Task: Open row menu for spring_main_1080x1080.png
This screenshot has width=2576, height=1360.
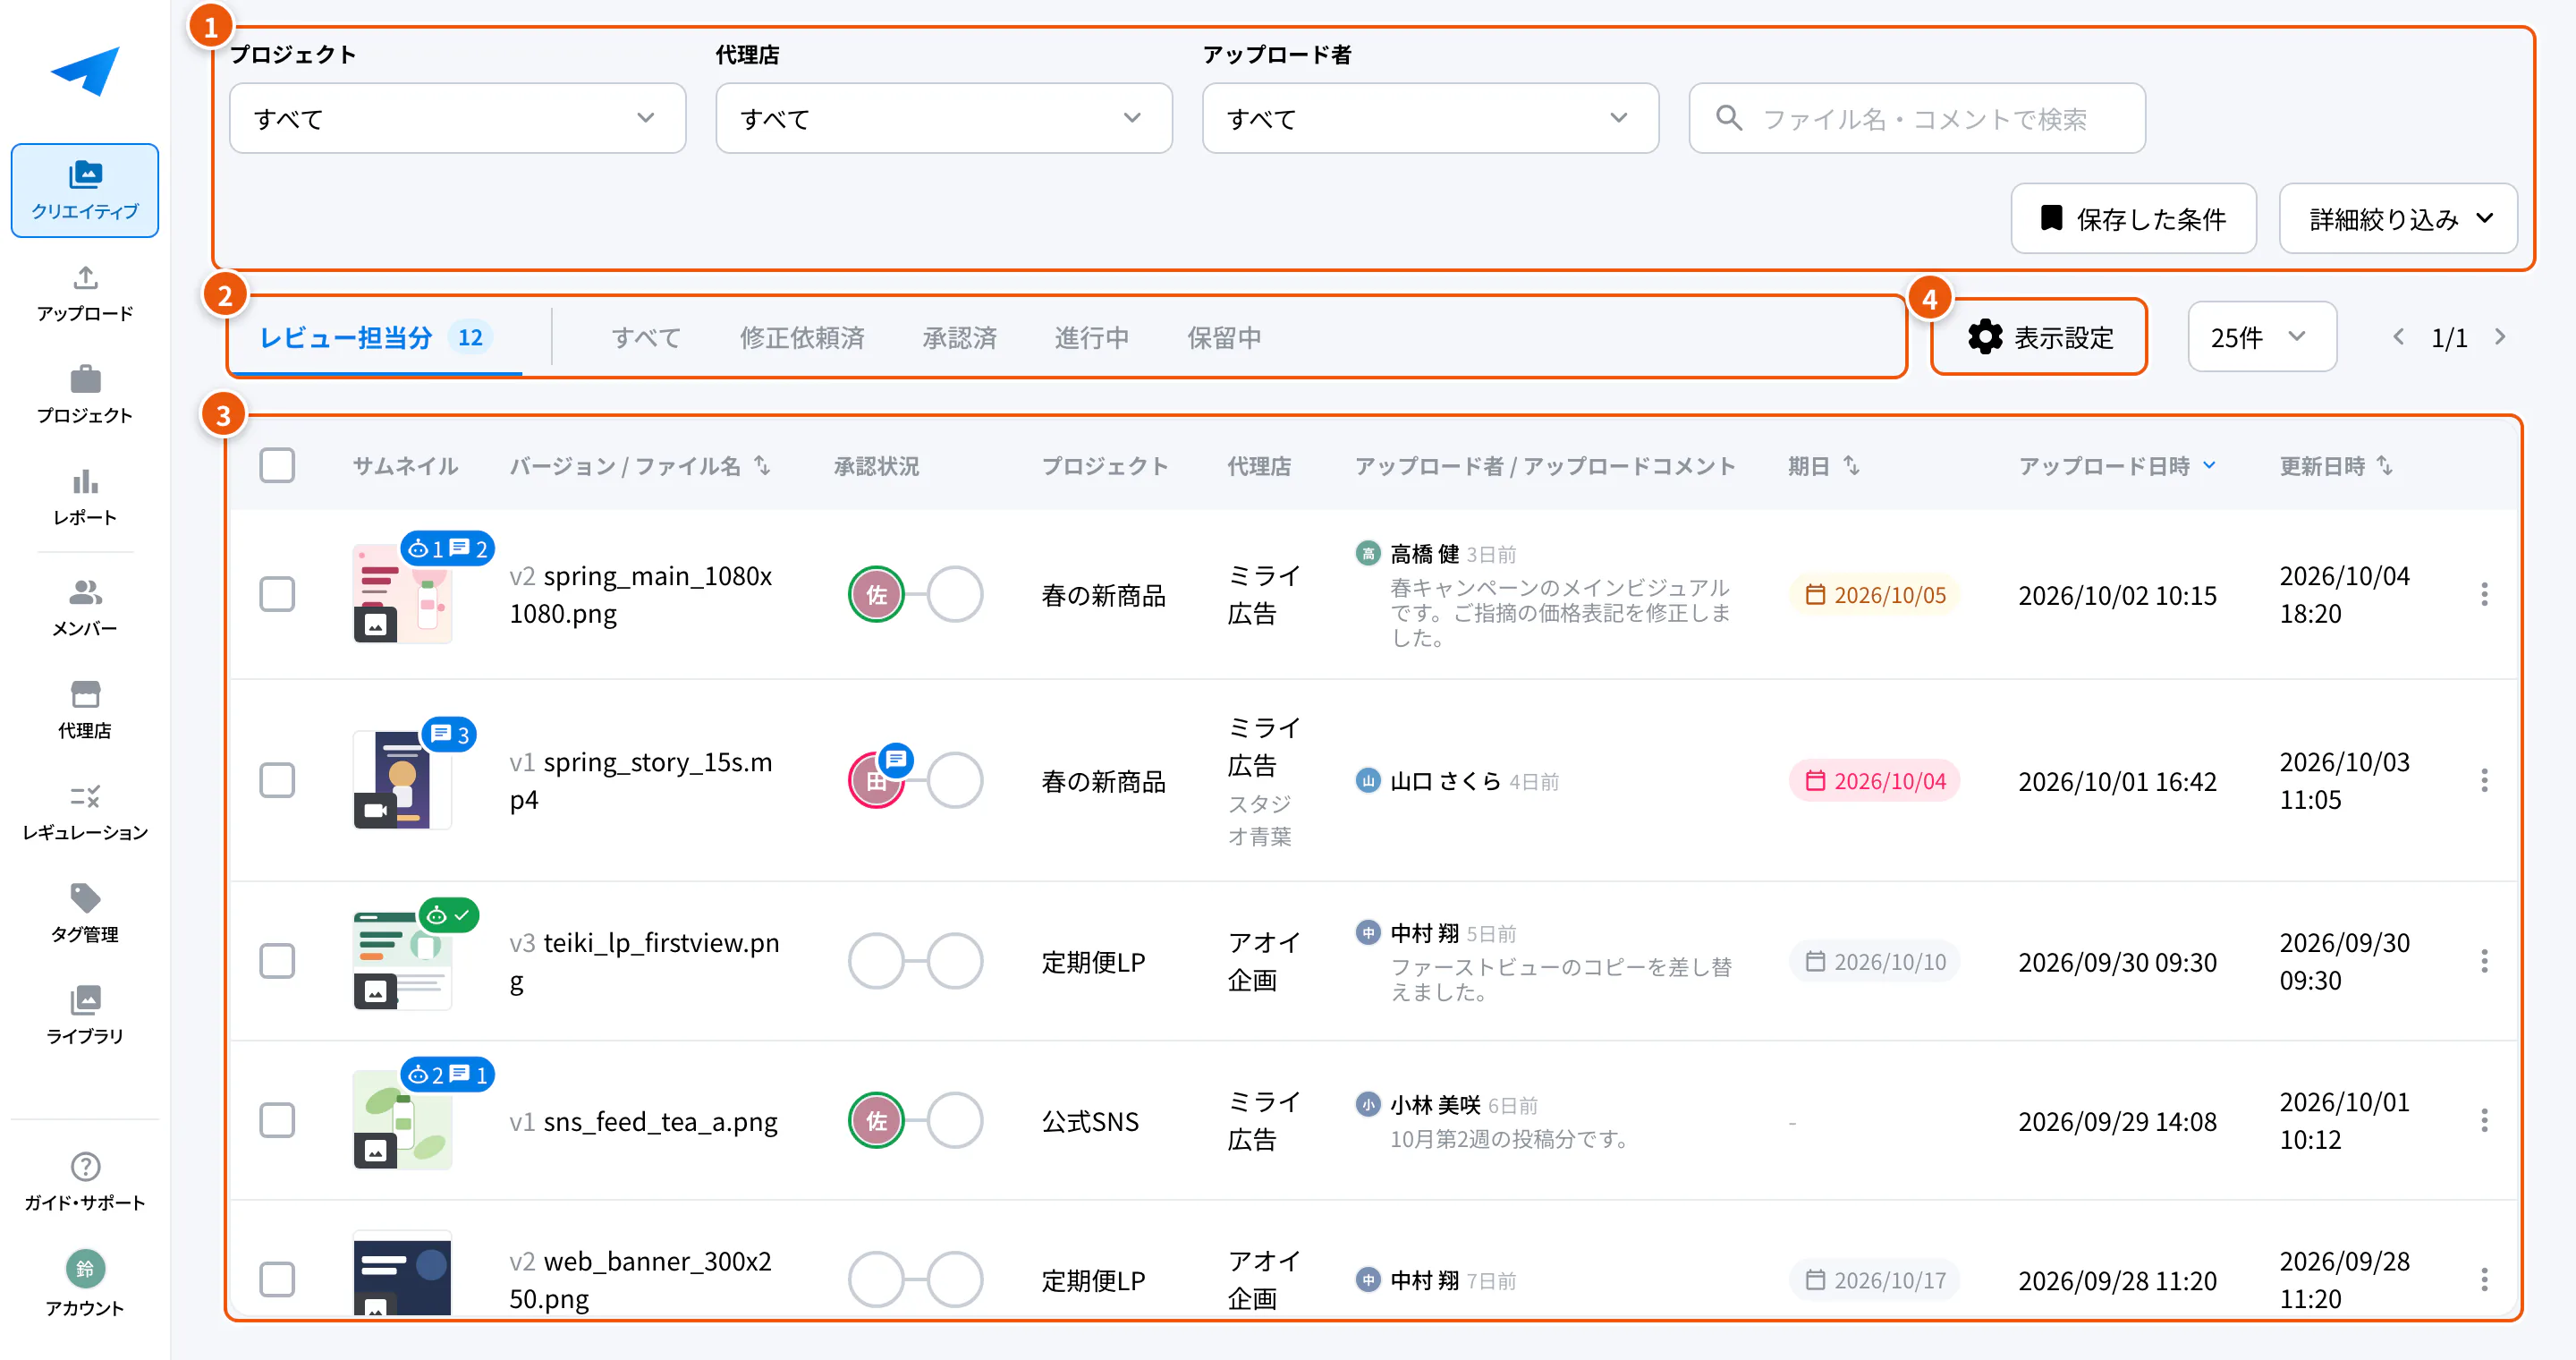Action: click(x=2484, y=595)
